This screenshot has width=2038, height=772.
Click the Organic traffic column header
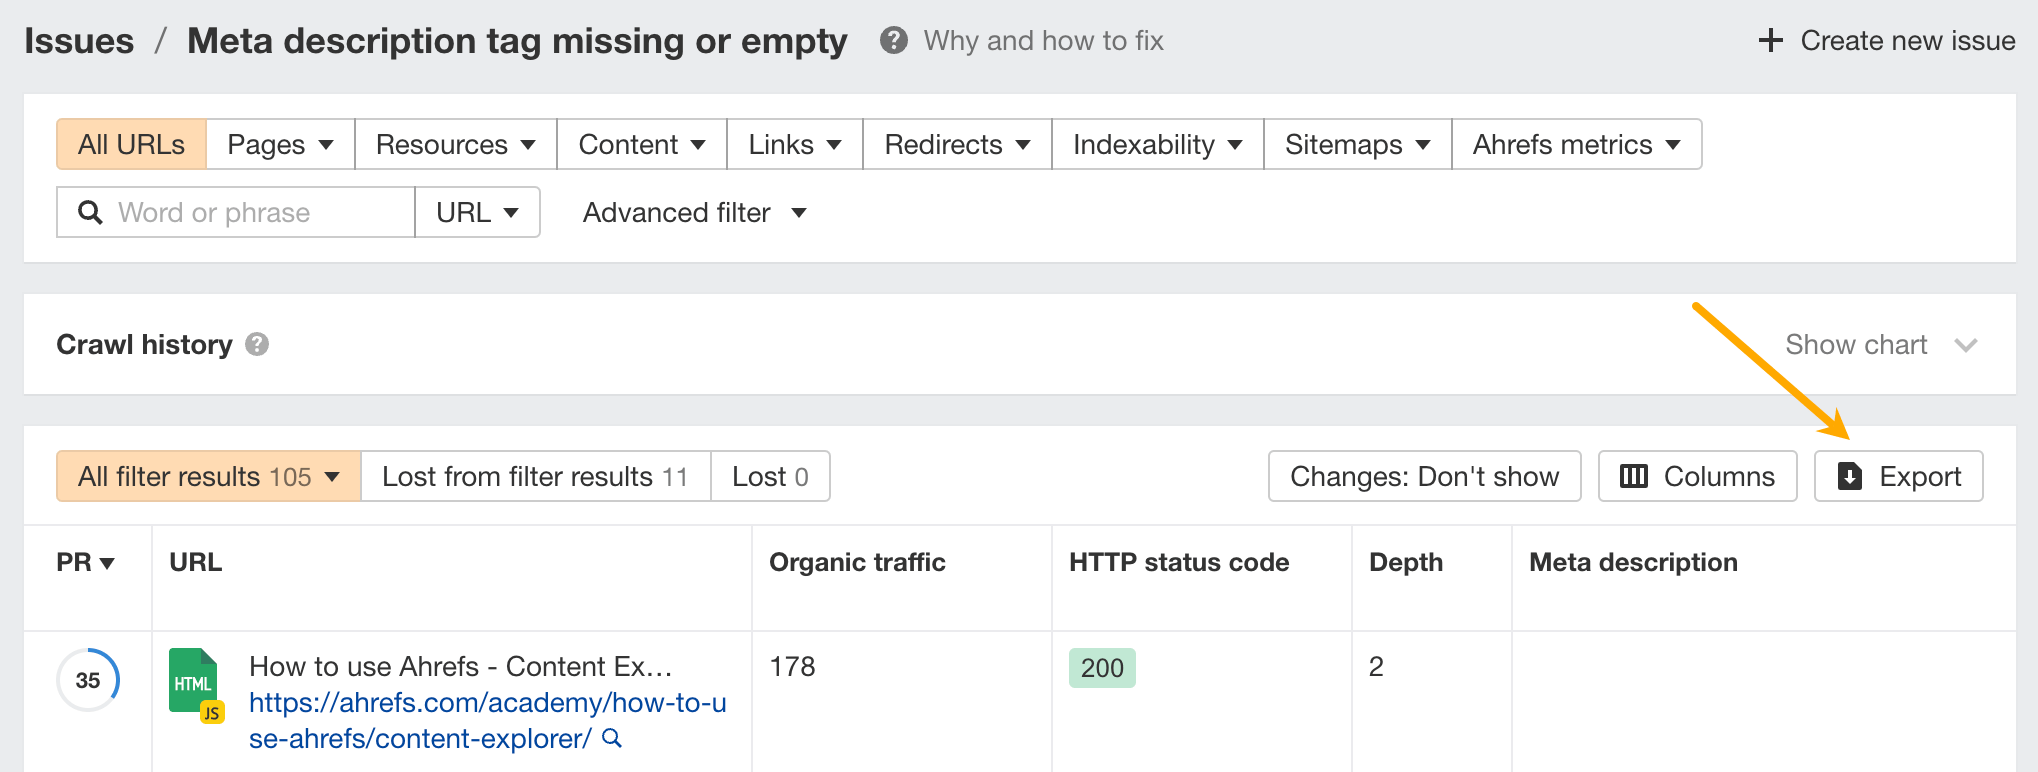(x=857, y=563)
